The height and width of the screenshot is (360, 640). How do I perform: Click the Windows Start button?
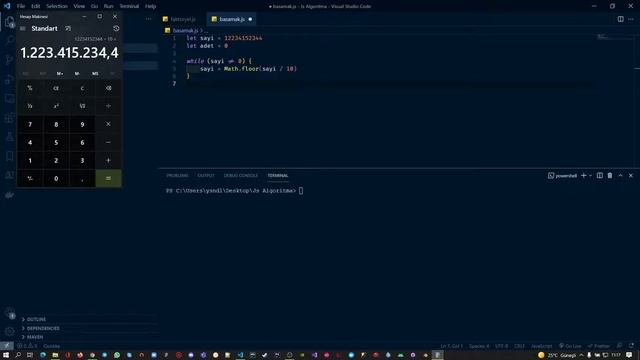coord(6,355)
